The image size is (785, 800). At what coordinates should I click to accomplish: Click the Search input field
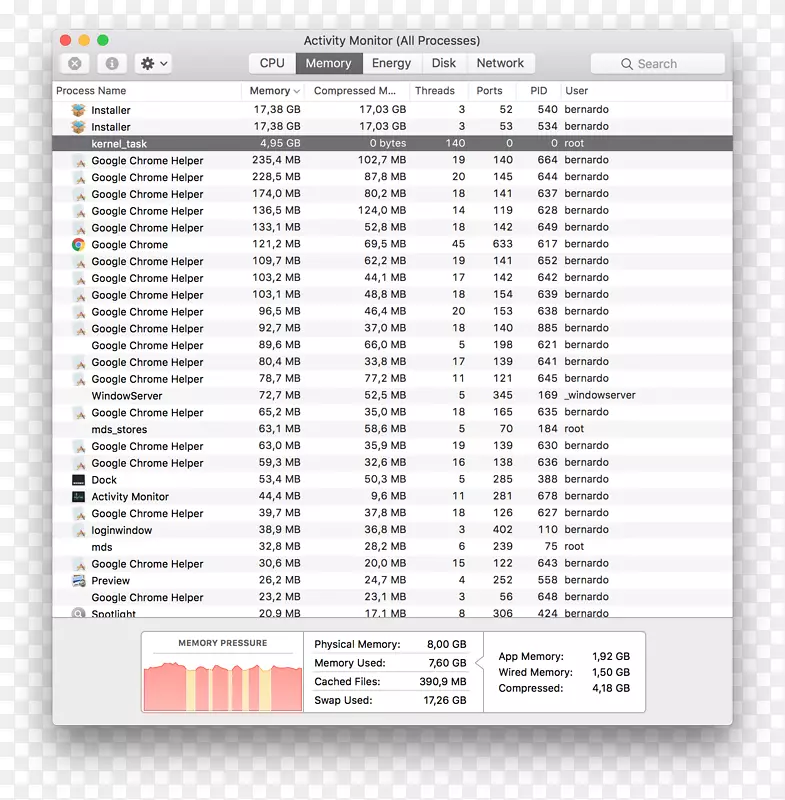pos(657,64)
